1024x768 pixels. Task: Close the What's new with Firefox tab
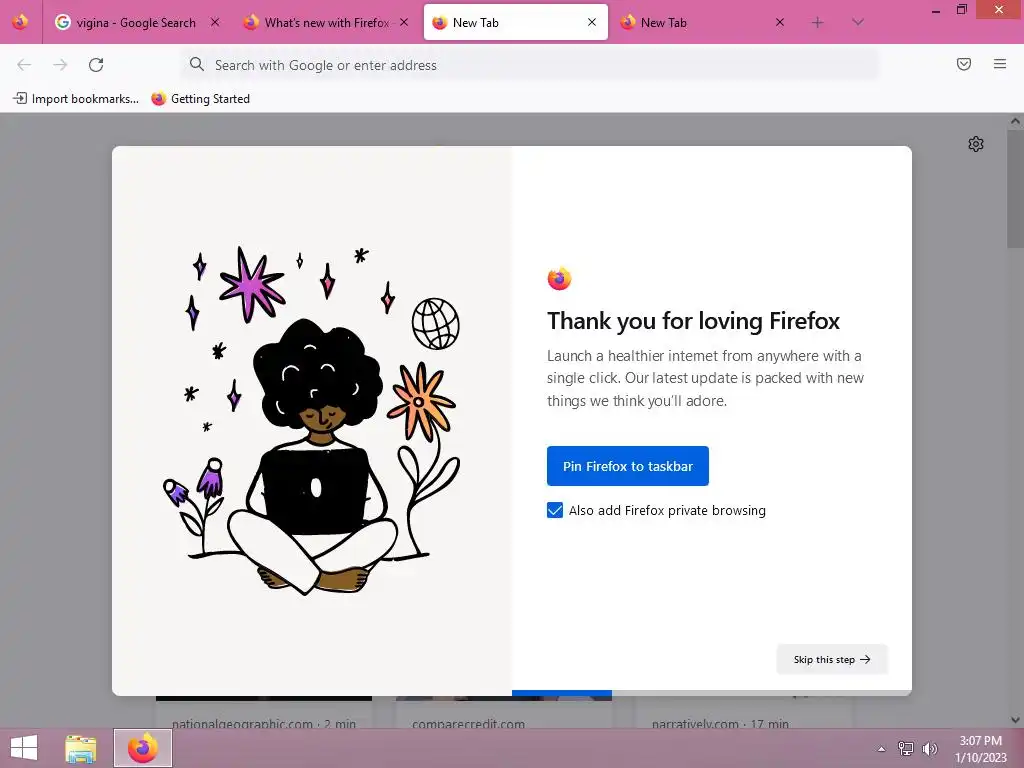point(404,22)
